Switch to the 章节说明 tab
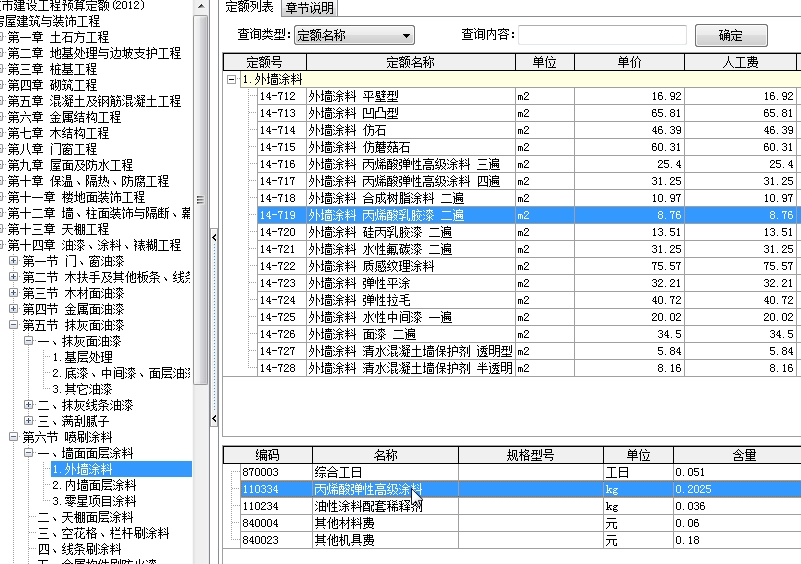The image size is (801, 564). click(309, 8)
